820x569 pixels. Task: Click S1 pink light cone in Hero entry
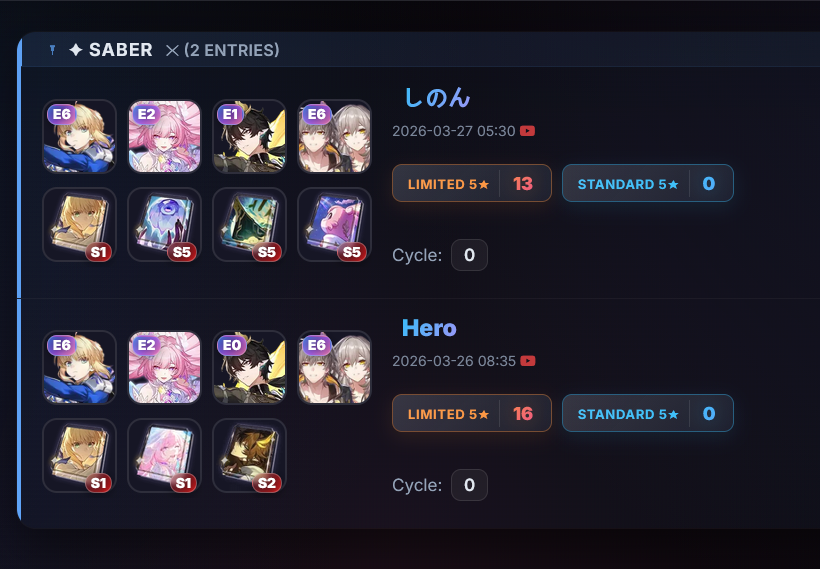(x=164, y=456)
